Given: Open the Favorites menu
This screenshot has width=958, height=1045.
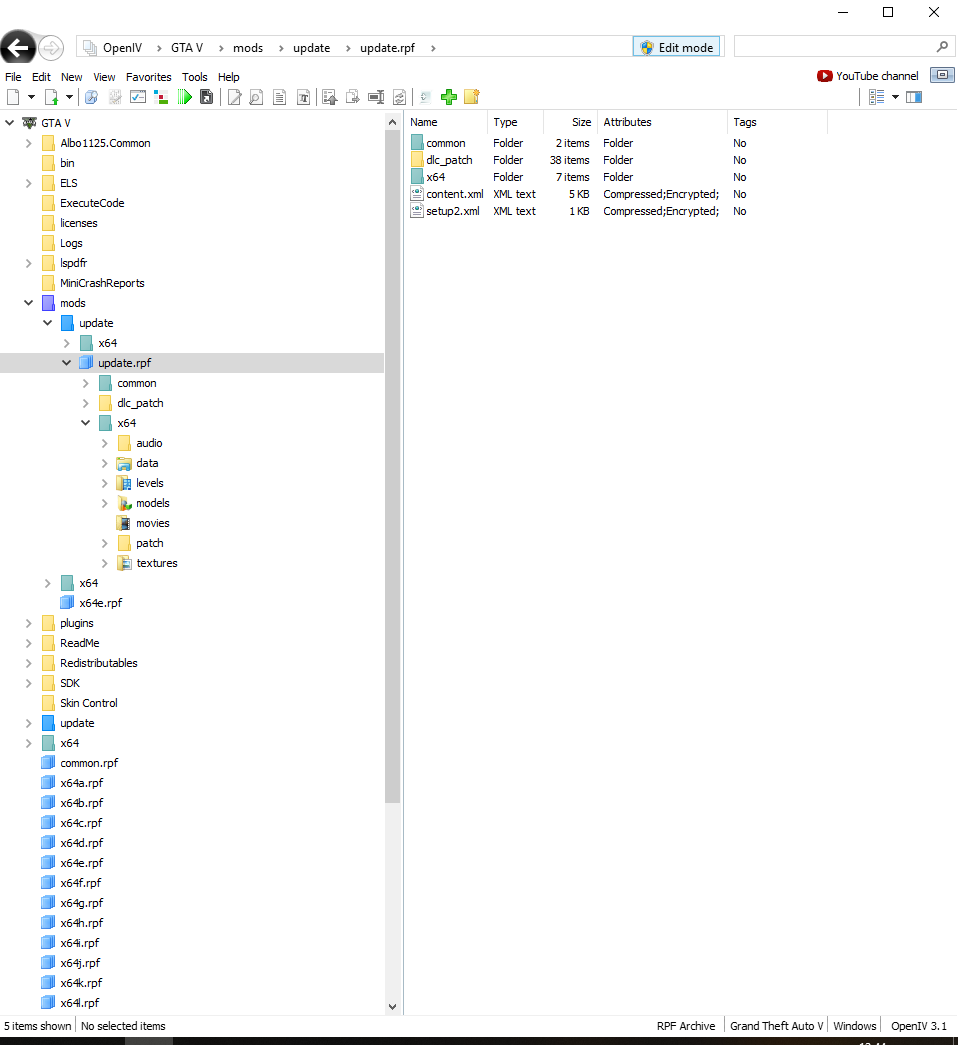Looking at the screenshot, I should tap(149, 77).
